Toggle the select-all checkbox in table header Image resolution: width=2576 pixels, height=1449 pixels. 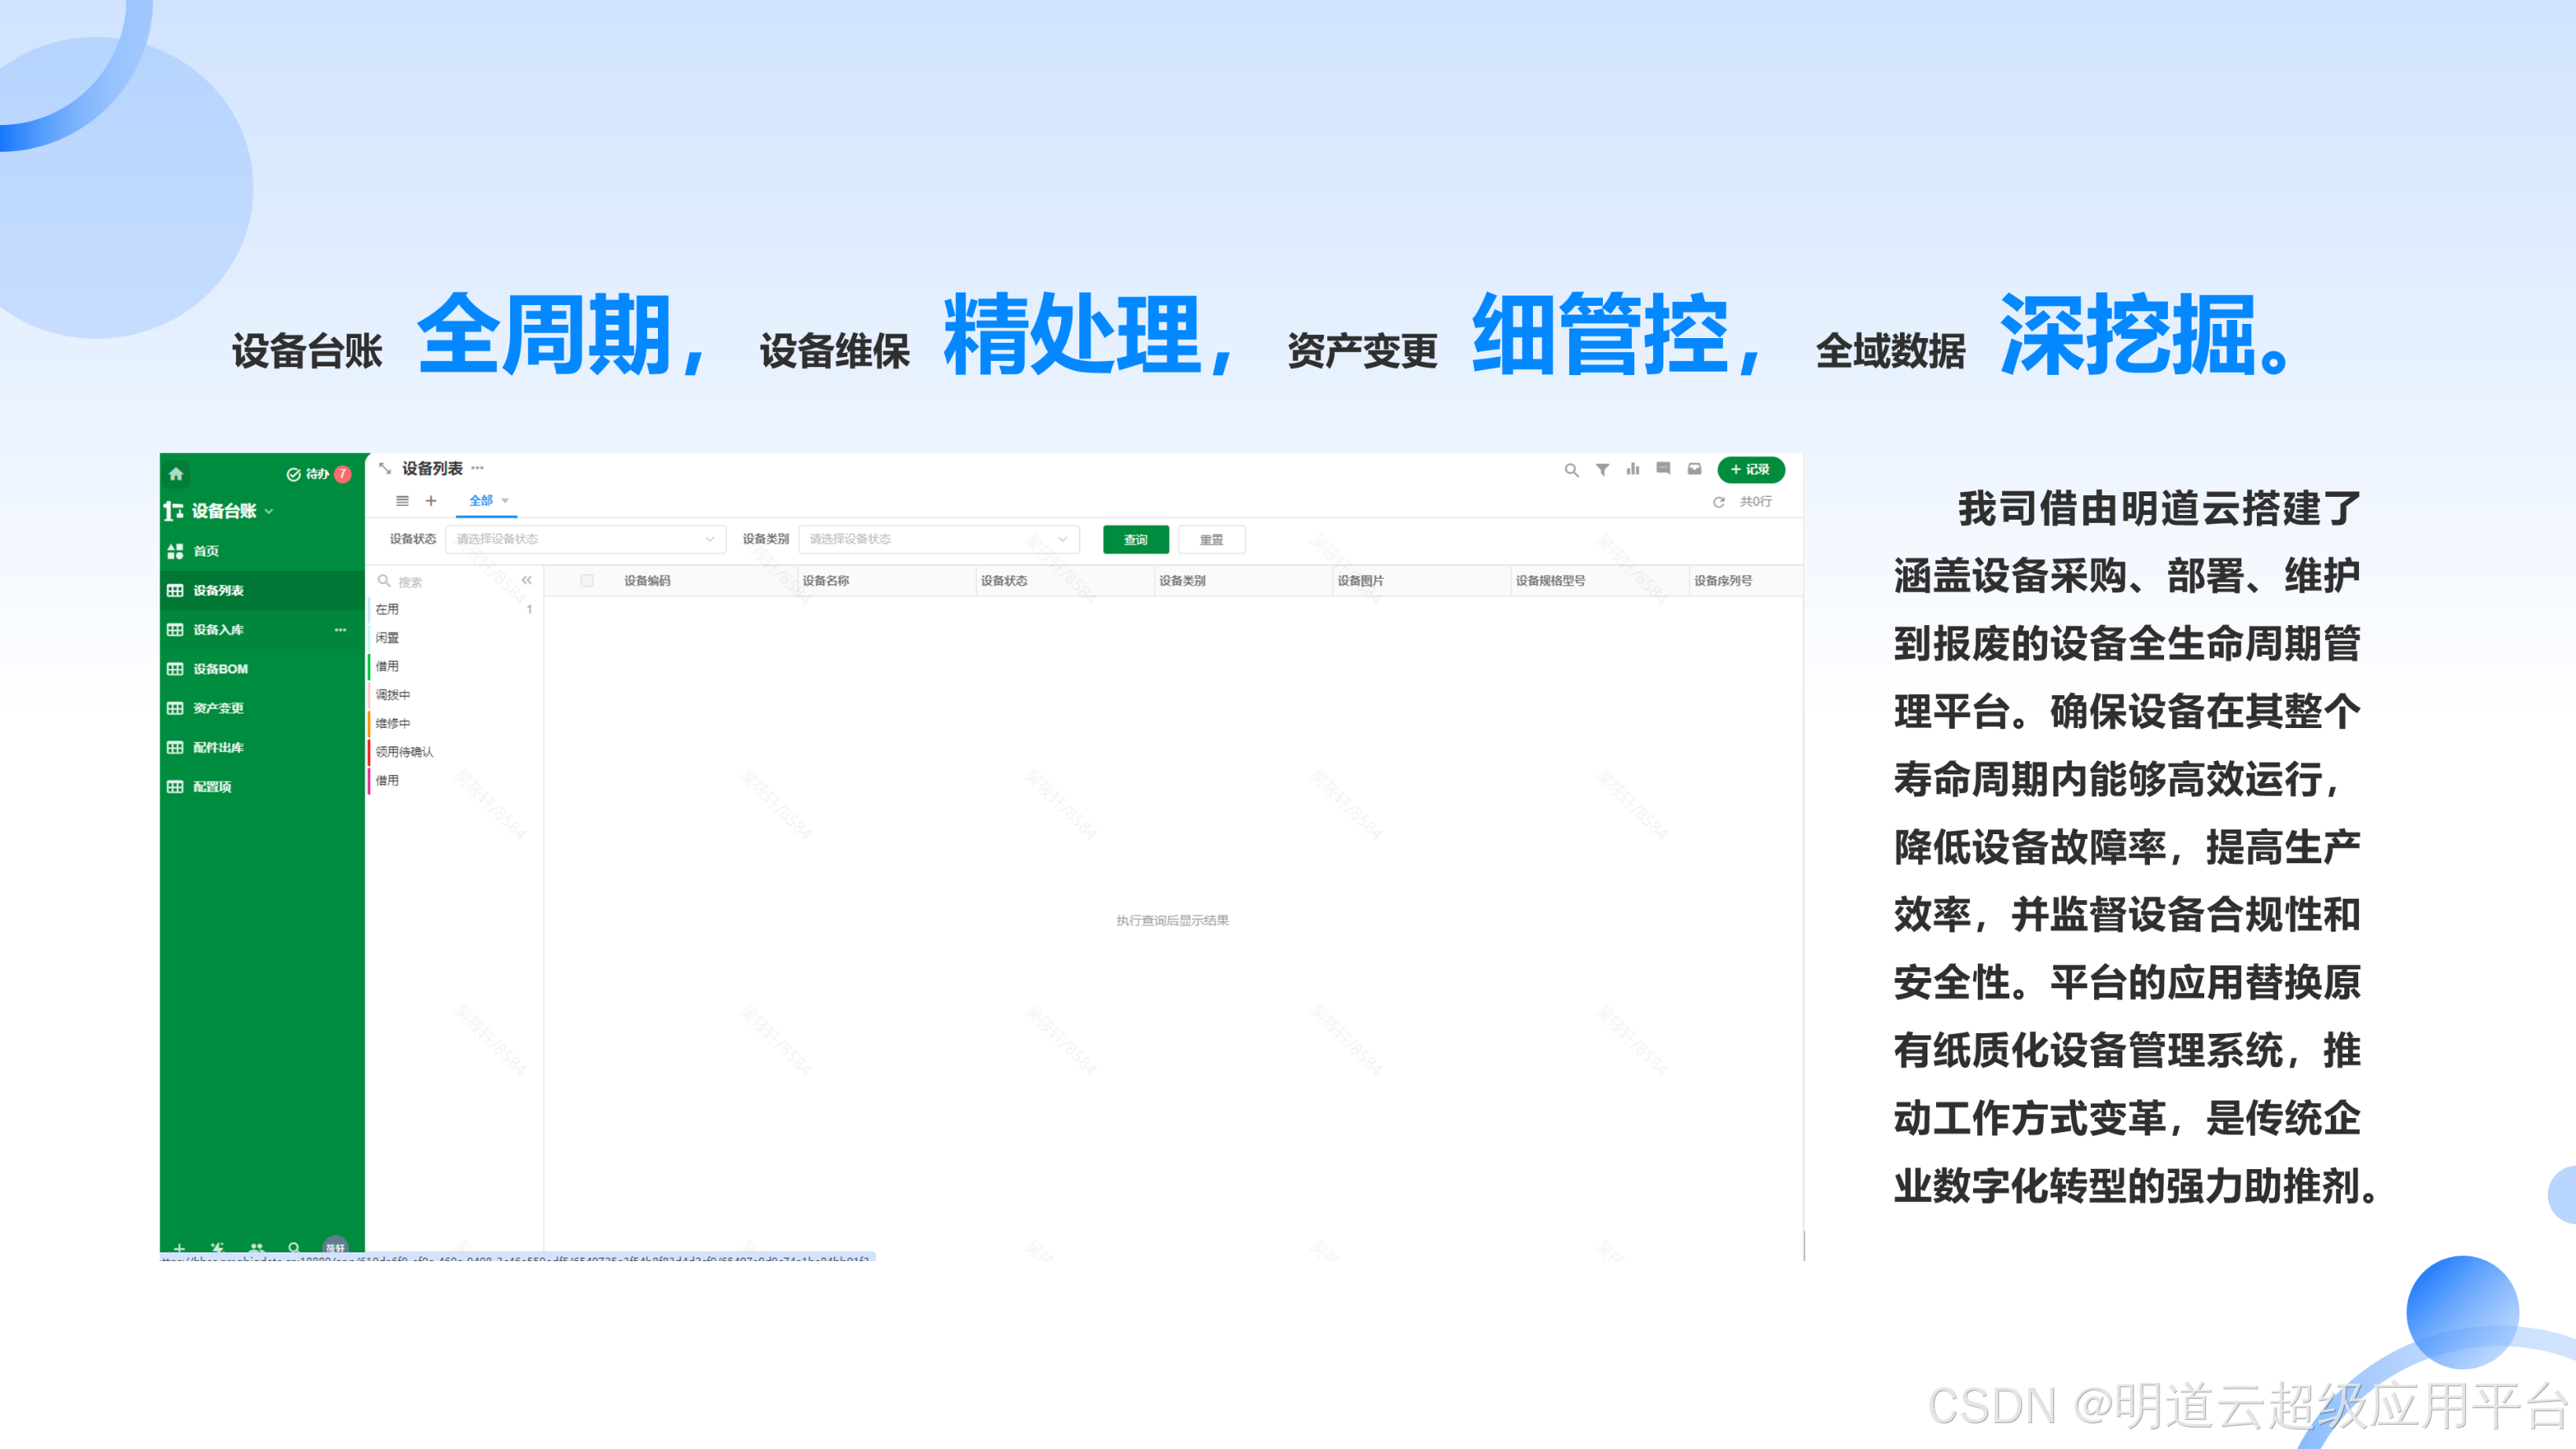click(587, 581)
